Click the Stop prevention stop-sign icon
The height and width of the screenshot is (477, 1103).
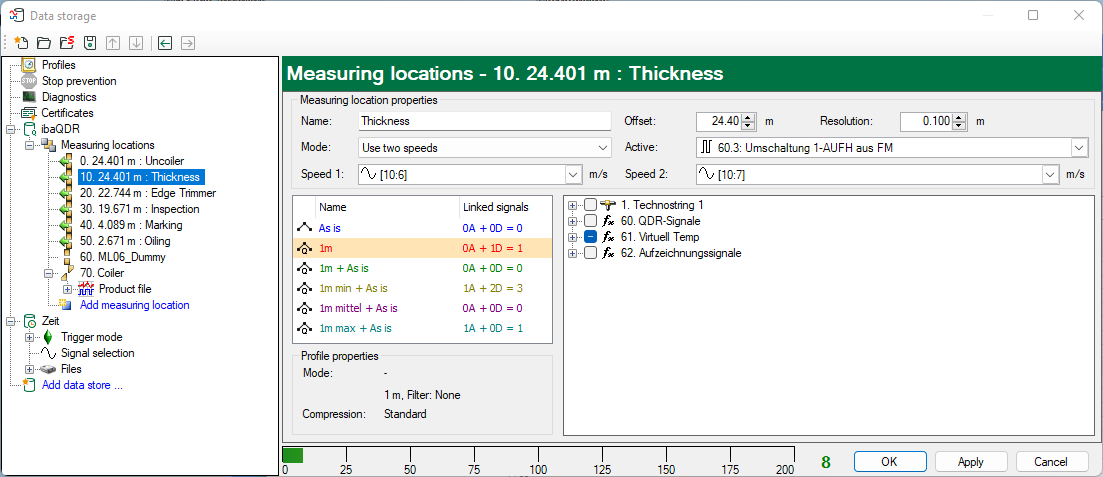coord(29,81)
